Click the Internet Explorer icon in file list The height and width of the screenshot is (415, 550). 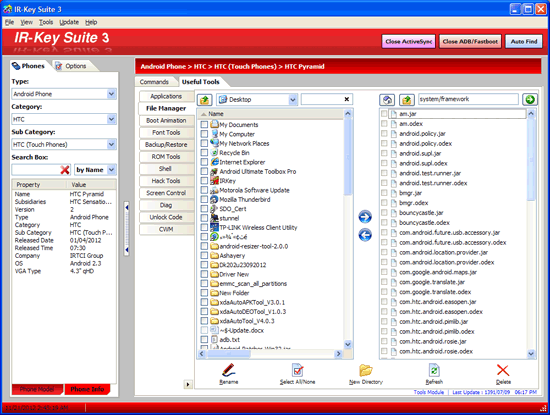coord(215,162)
